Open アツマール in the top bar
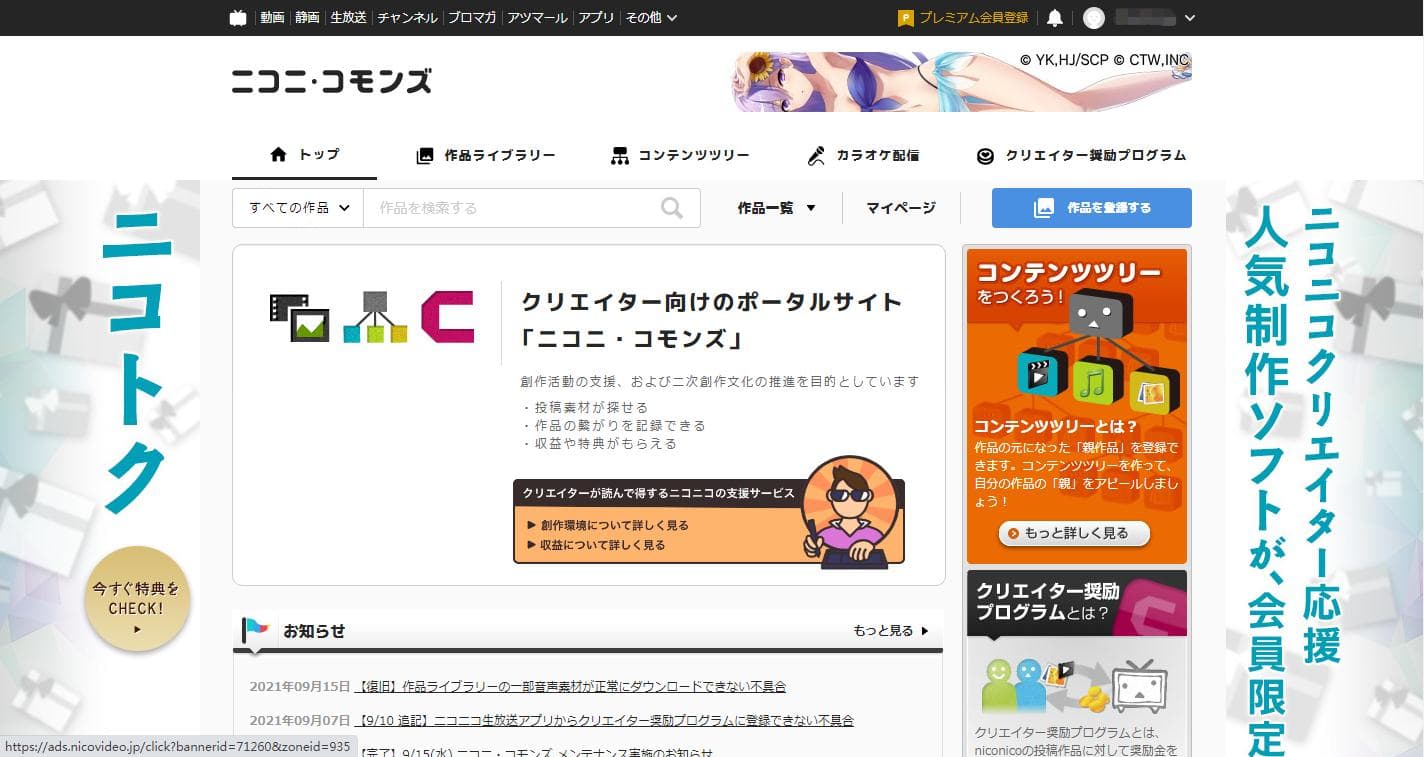 [x=537, y=17]
